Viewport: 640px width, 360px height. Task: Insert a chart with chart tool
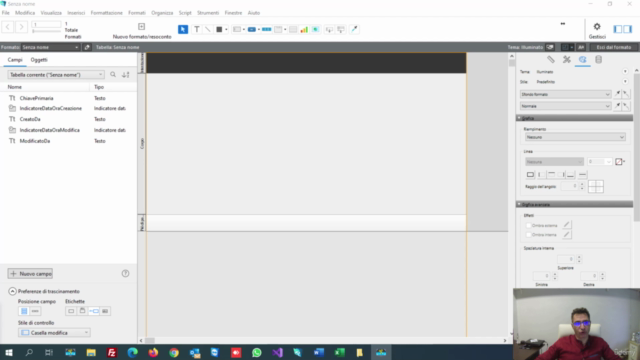click(304, 29)
